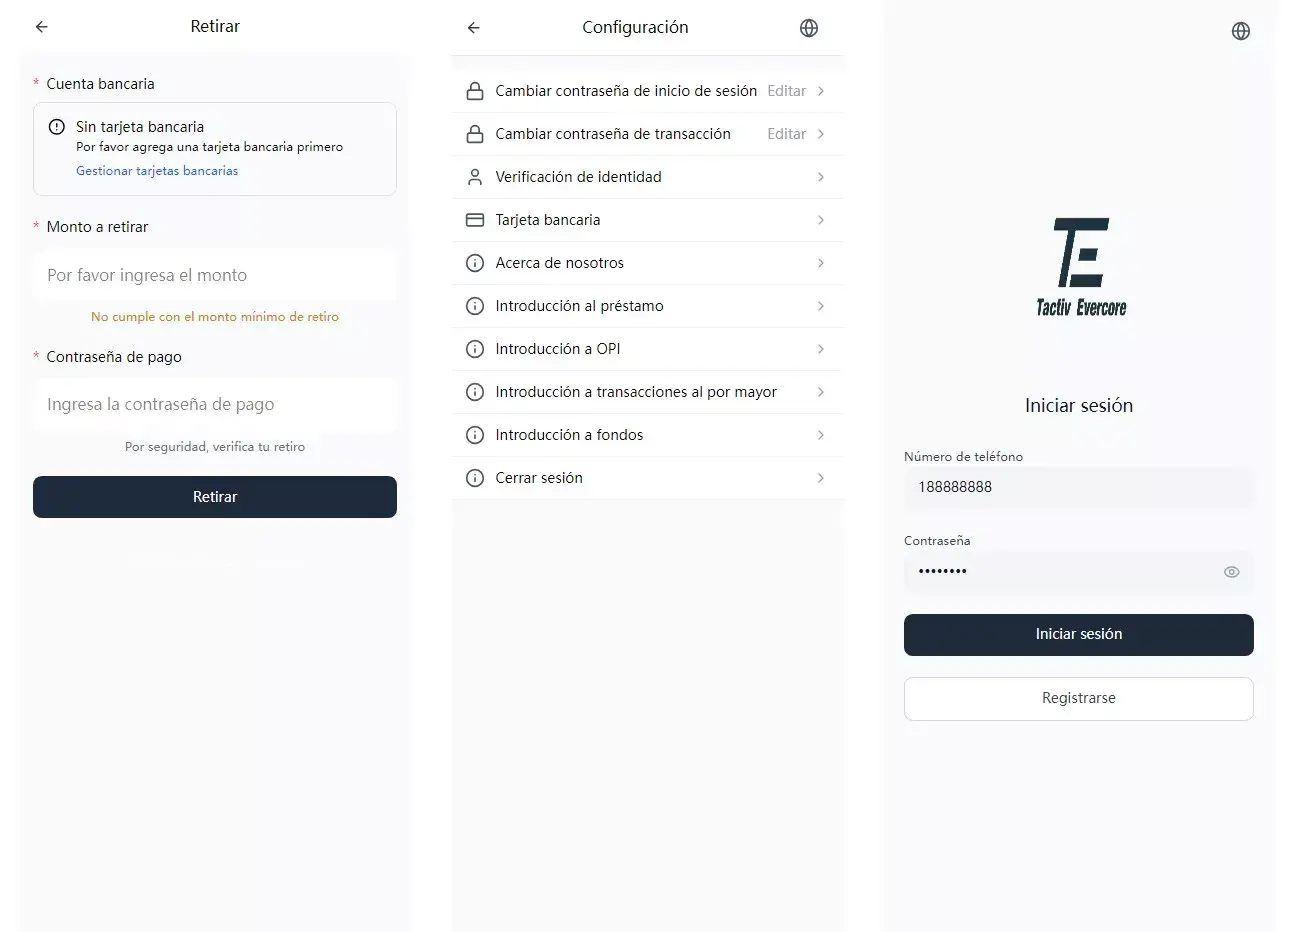Open Introducción a OPI menu item
This screenshot has height=932, width=1294.
(x=648, y=349)
